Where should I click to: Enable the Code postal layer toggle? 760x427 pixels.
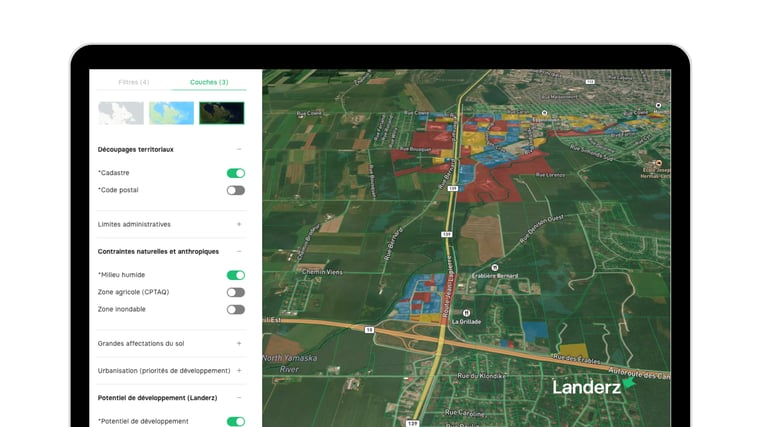(x=236, y=190)
